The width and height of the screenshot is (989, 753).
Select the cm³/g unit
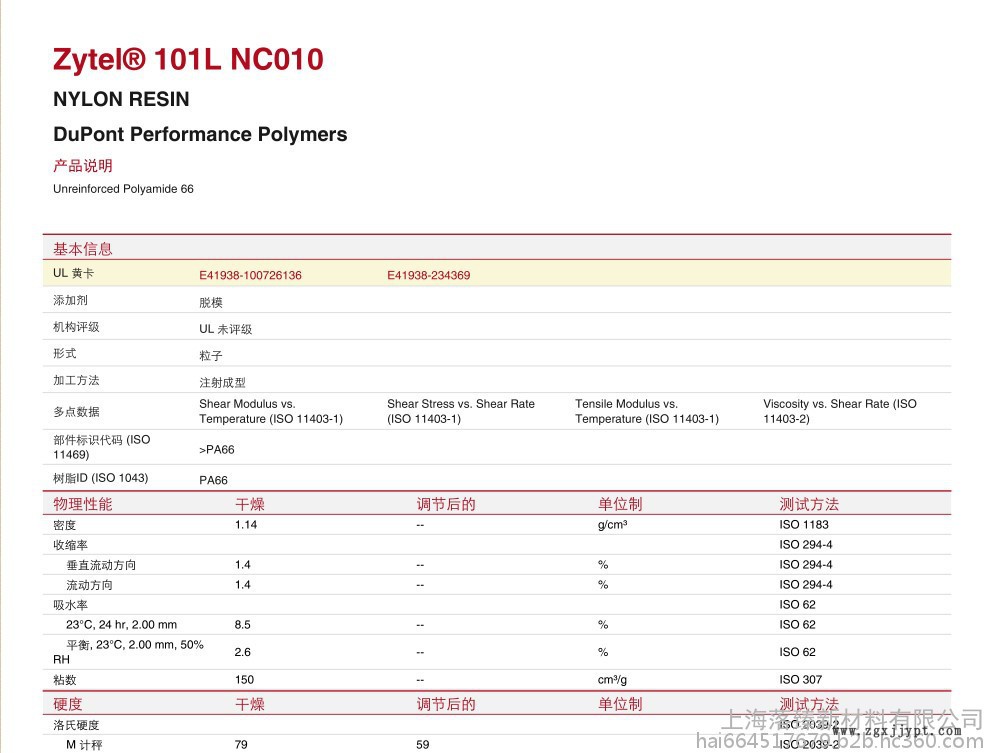pyautogui.click(x=612, y=680)
